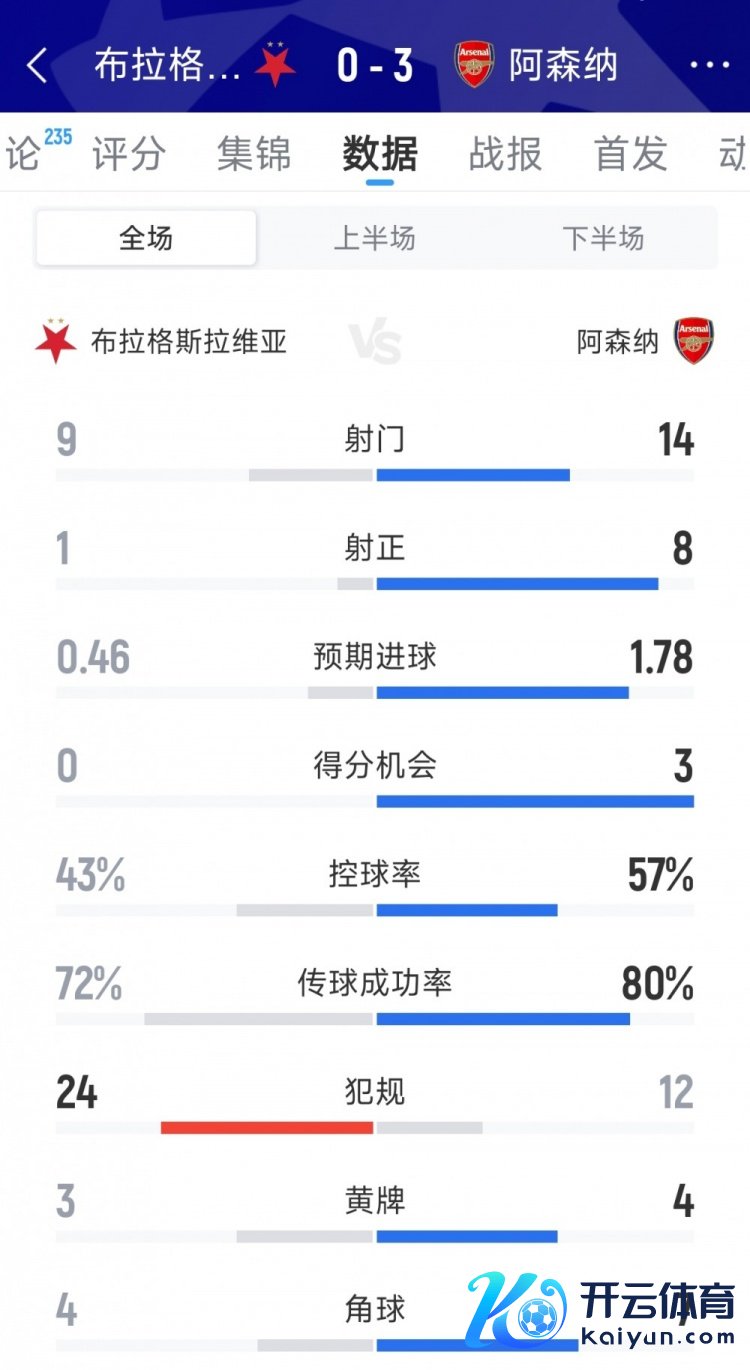Screen dimensions: 750x1370
Task: Tap Slavia Prague star logo beside team name
Action: (x=56, y=341)
